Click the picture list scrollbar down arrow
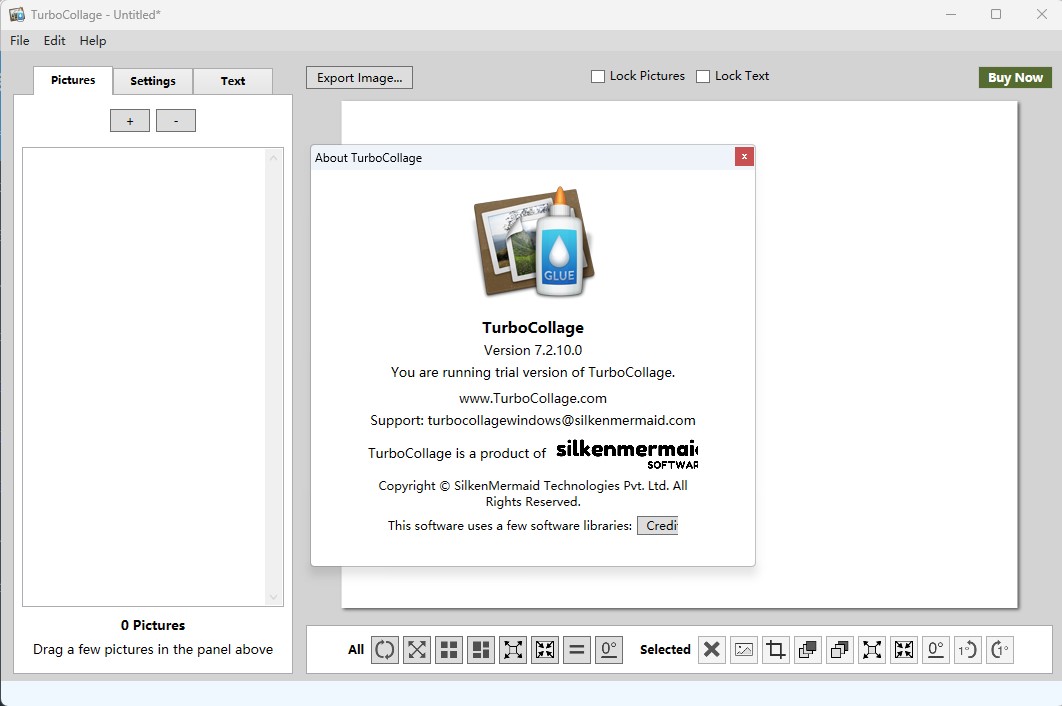Image resolution: width=1062 pixels, height=706 pixels. pyautogui.click(x=274, y=597)
